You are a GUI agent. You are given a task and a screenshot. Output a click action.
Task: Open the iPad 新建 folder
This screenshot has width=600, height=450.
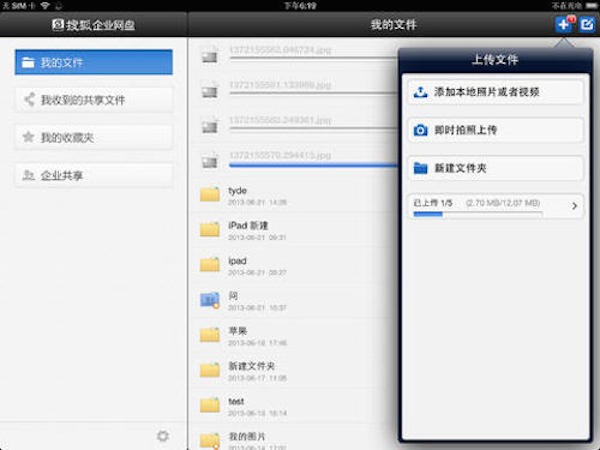click(247, 230)
